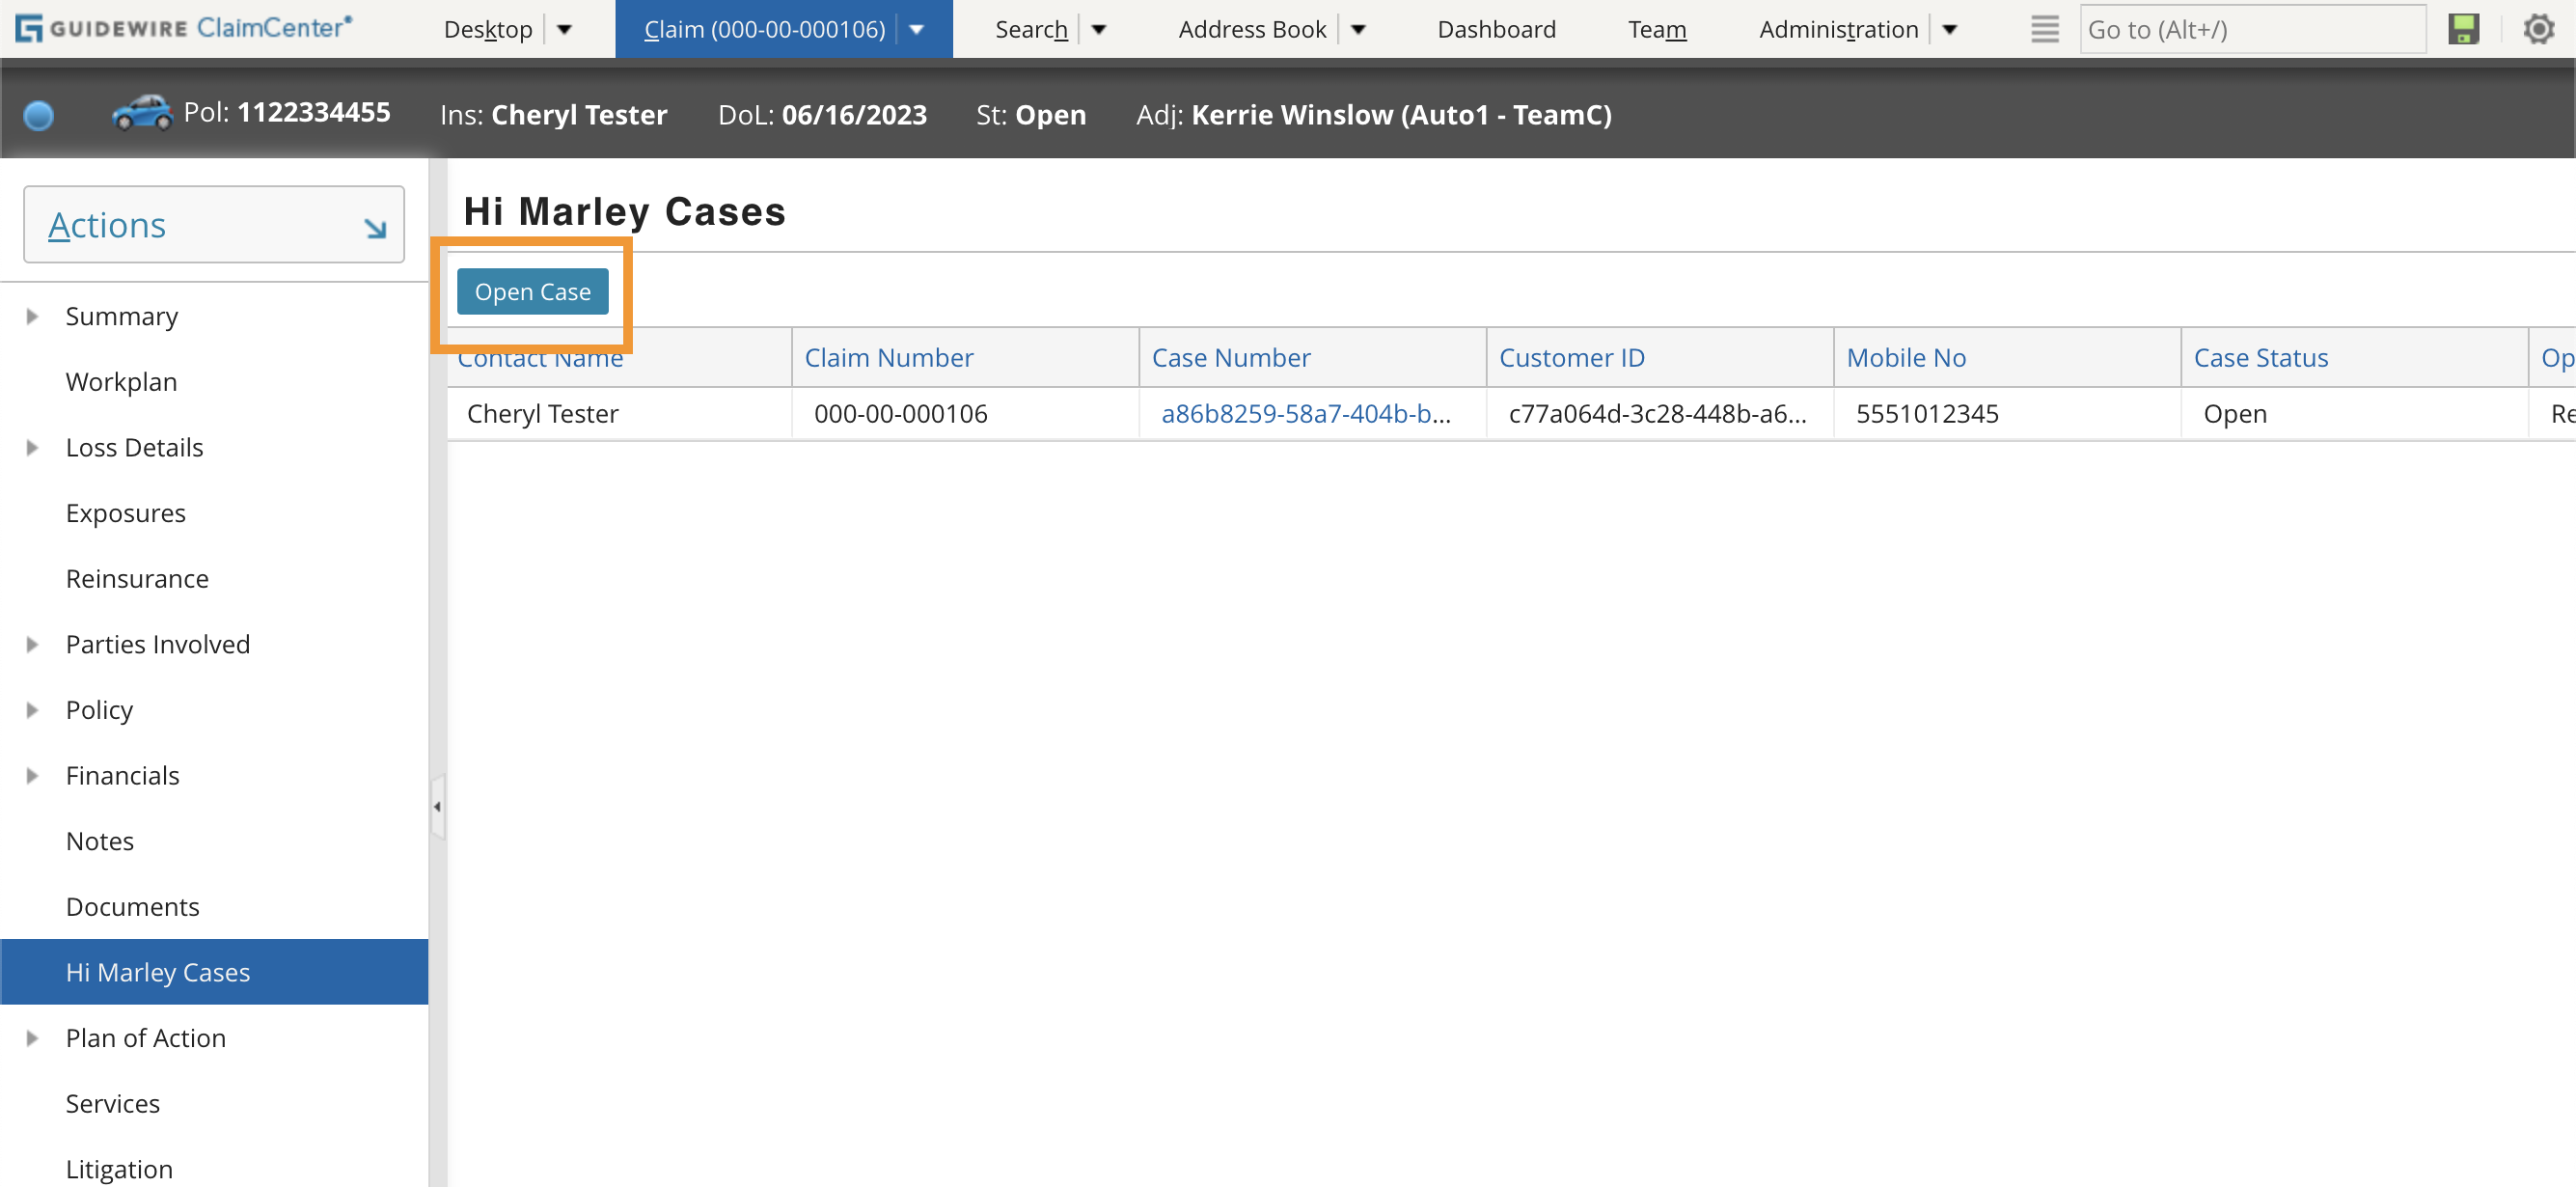Expand the Financials section

coord(31,775)
